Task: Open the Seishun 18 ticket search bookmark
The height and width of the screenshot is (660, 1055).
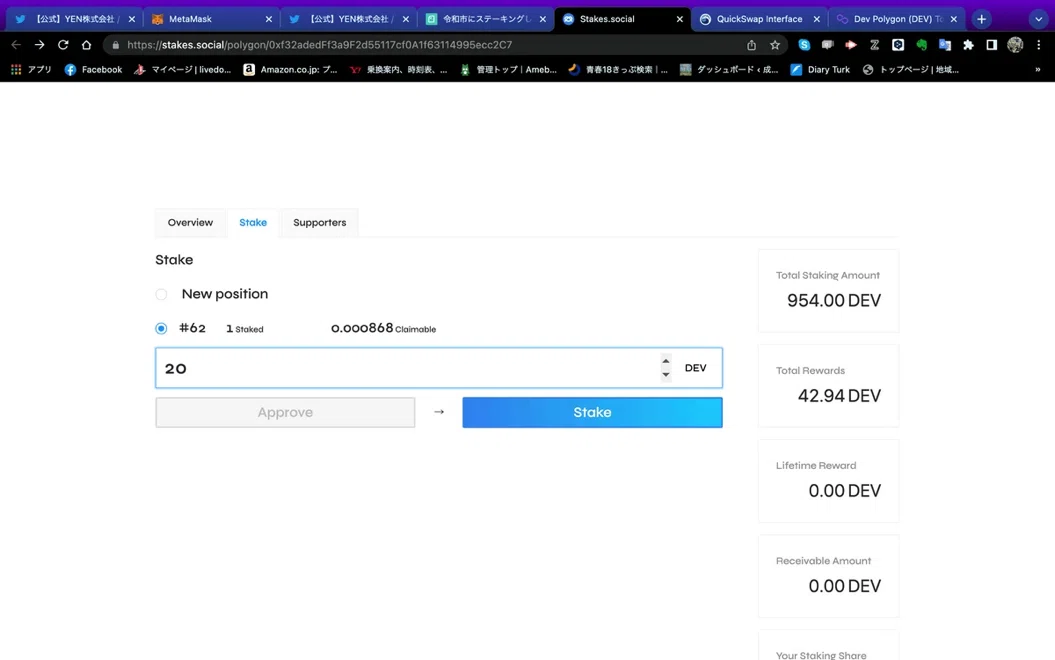Action: (x=618, y=69)
